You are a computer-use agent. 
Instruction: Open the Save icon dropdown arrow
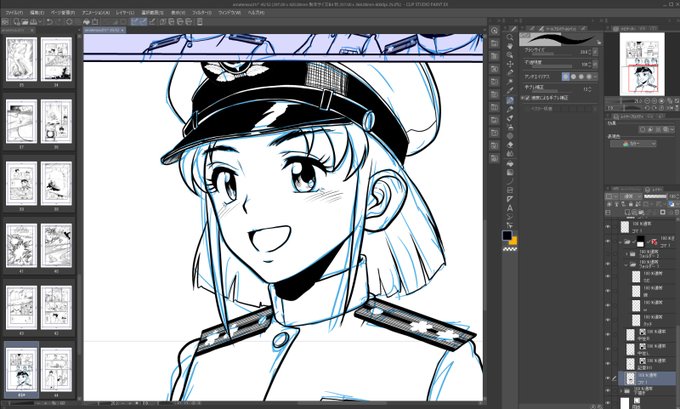pyautogui.click(x=40, y=22)
